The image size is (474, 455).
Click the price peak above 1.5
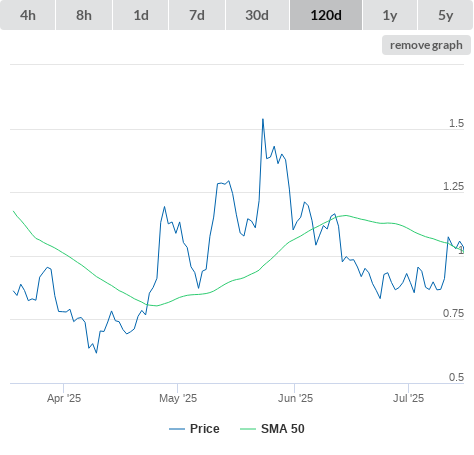tap(263, 119)
